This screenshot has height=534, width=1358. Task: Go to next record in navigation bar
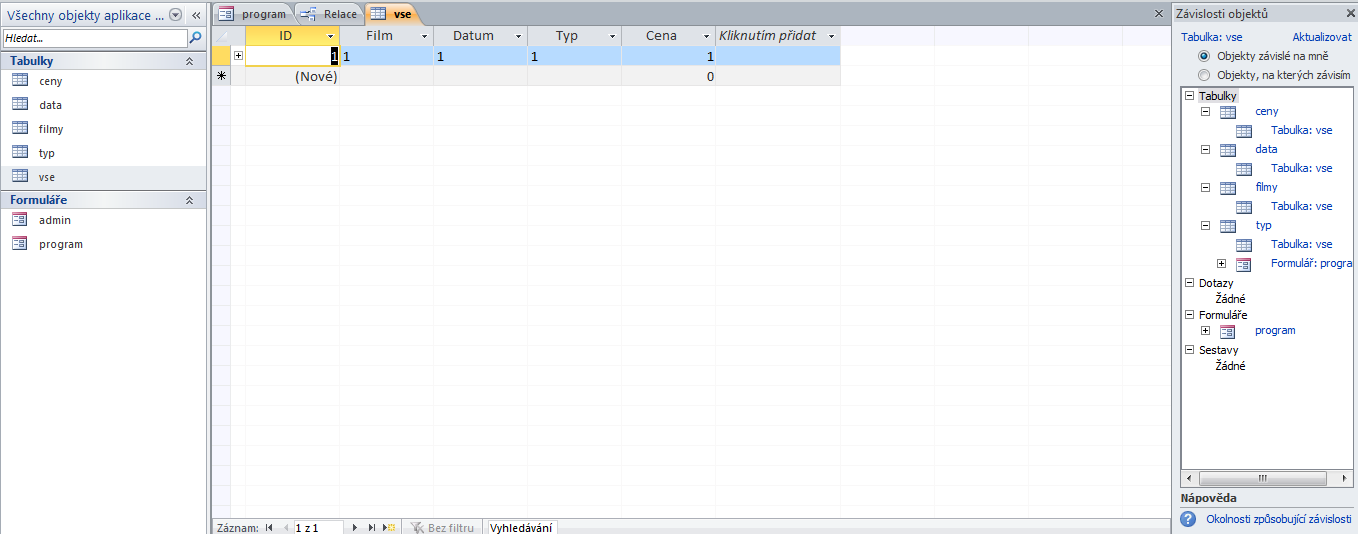click(x=354, y=527)
